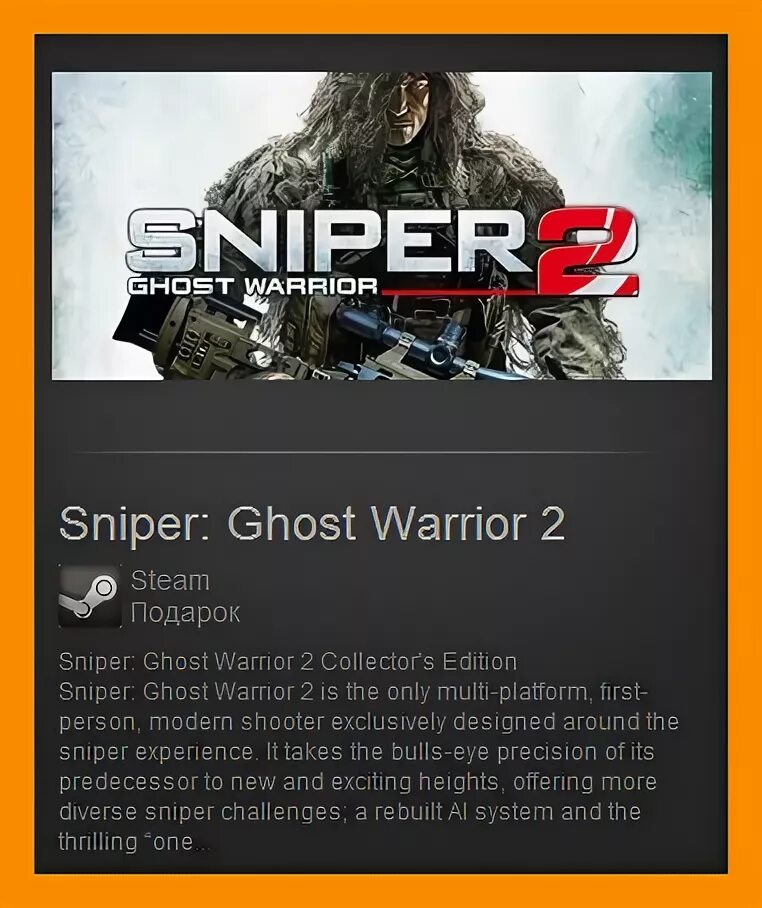The height and width of the screenshot is (908, 762).
Task: Click the phrase 'multi-platform, first-' in the description
Action: 543,692
